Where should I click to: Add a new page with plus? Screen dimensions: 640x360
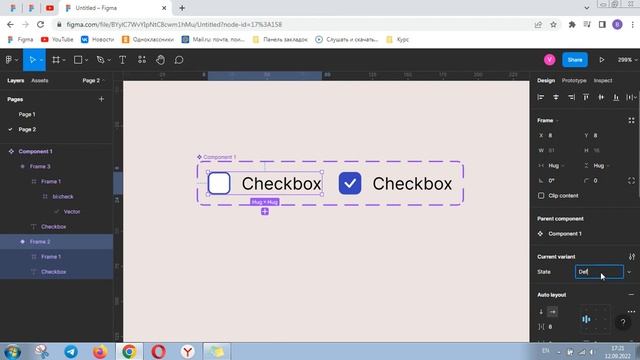101,99
